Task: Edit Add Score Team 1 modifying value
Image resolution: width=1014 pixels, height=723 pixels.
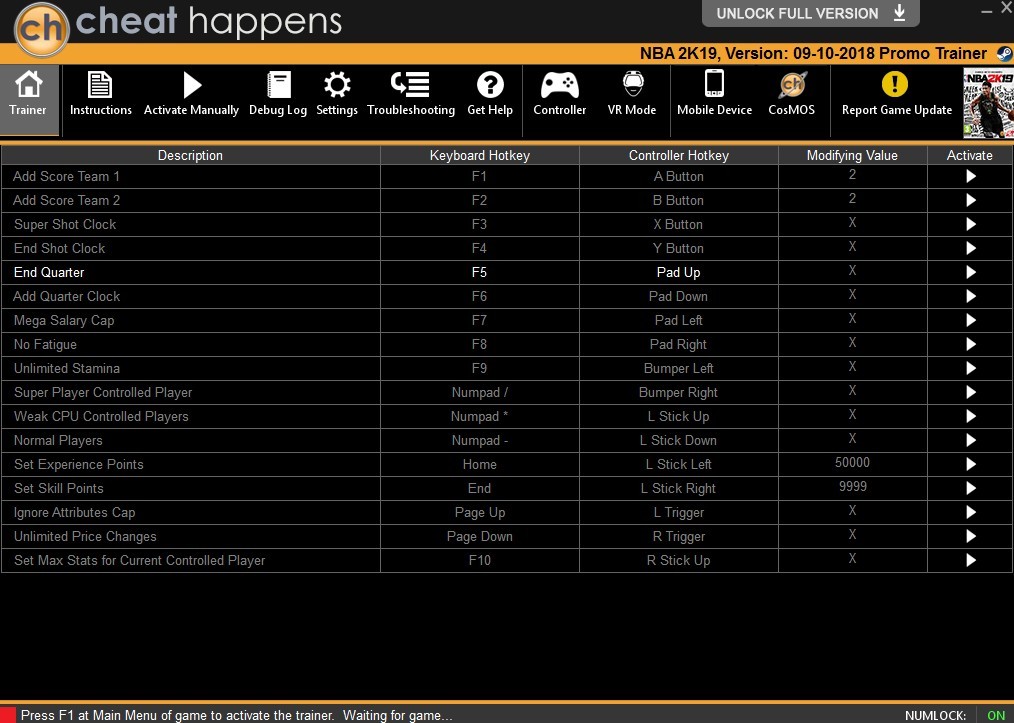Action: coord(852,175)
